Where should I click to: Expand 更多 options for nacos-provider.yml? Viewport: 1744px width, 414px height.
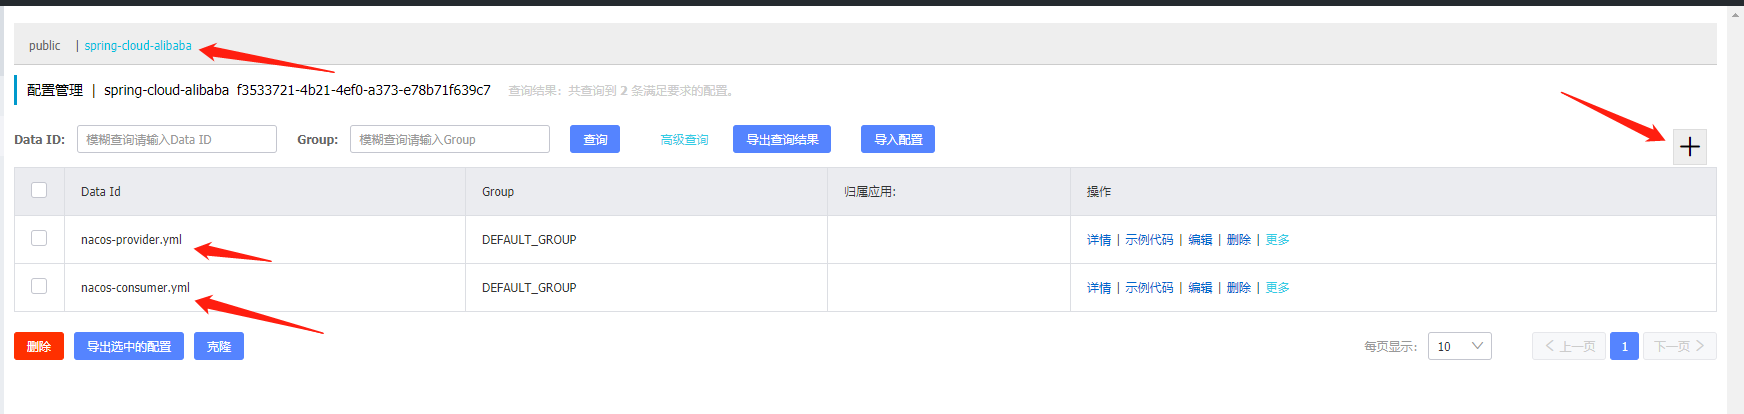(1277, 240)
